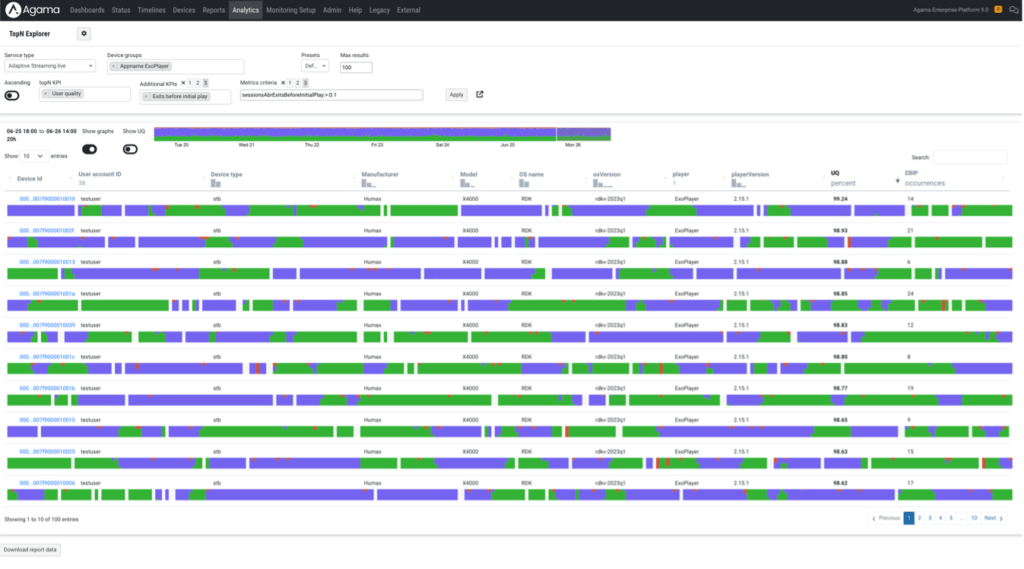Remove the User quality KPI tag

(46, 94)
